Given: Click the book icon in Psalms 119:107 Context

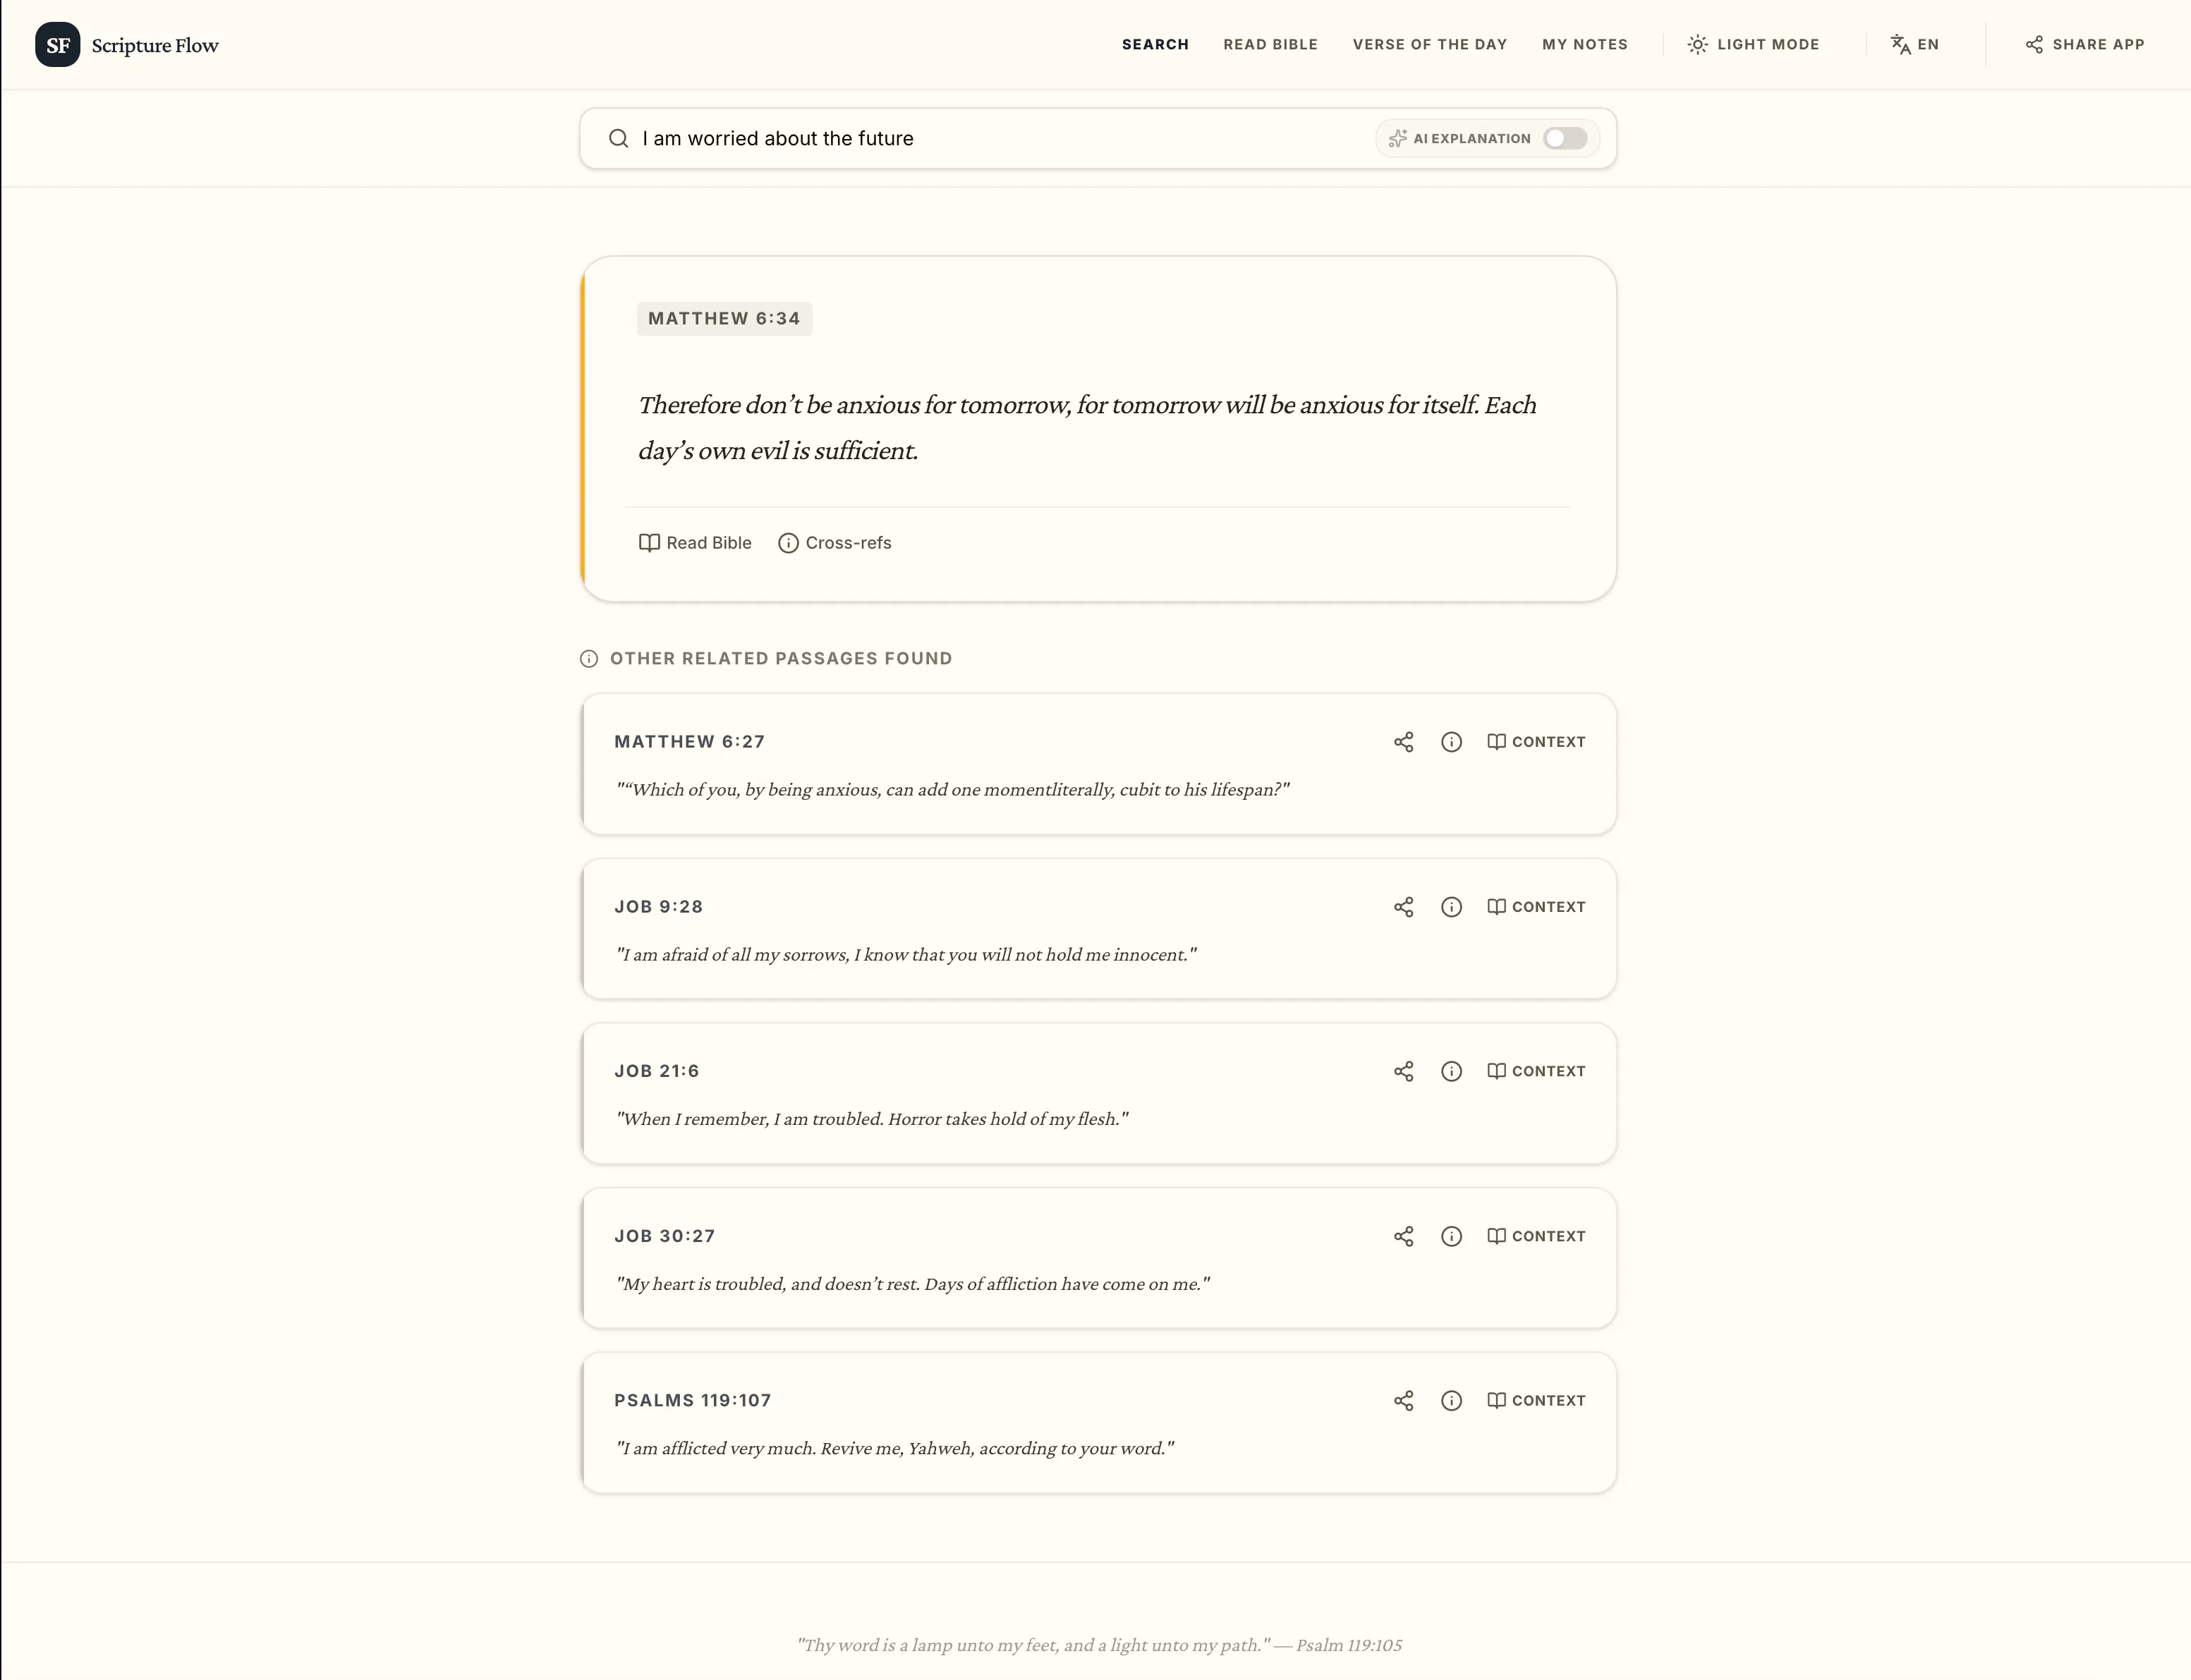Looking at the screenshot, I should [x=1496, y=1400].
